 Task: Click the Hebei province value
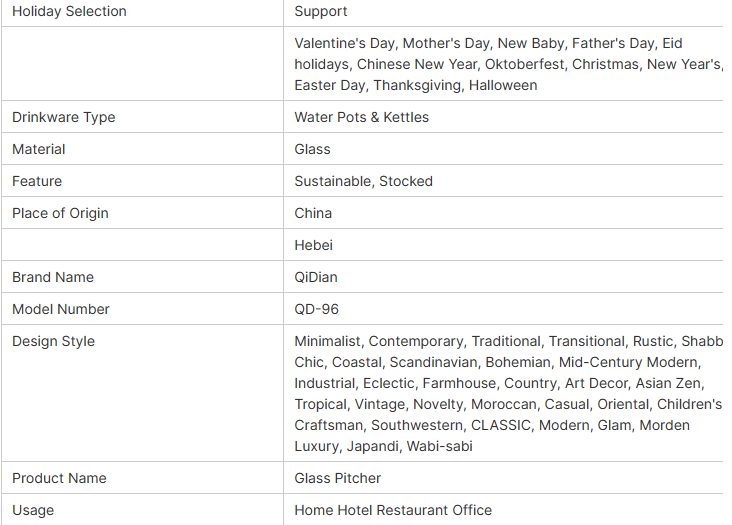(x=314, y=245)
